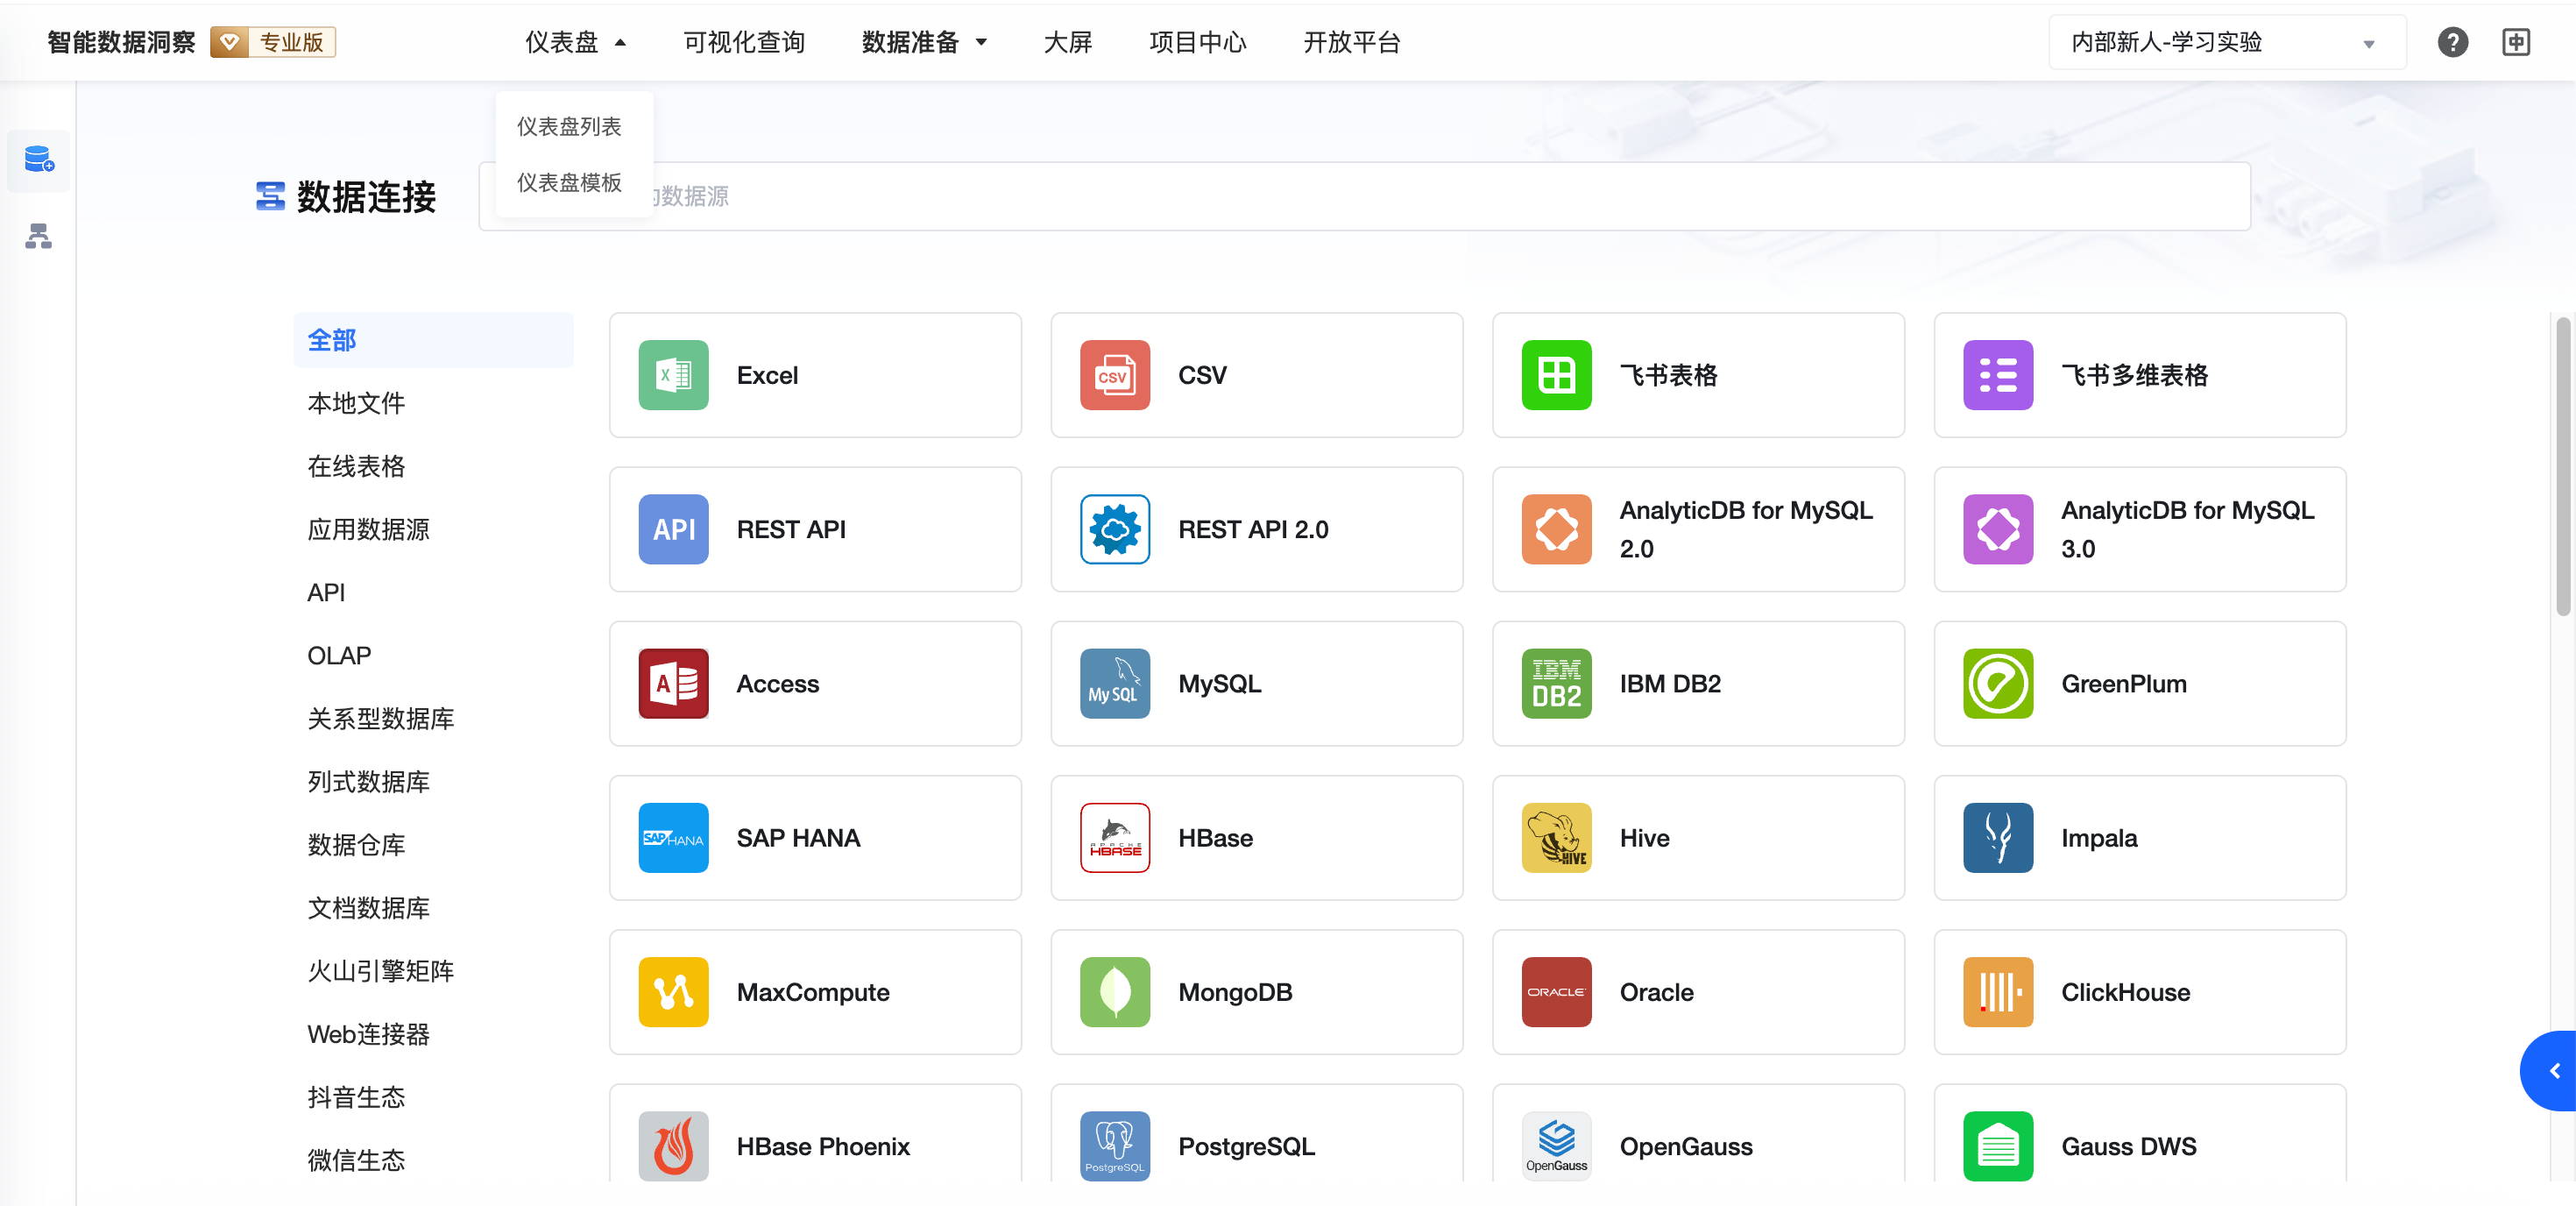Filter by Web连接器
Viewport: 2576px width, 1206px height.
368,1033
